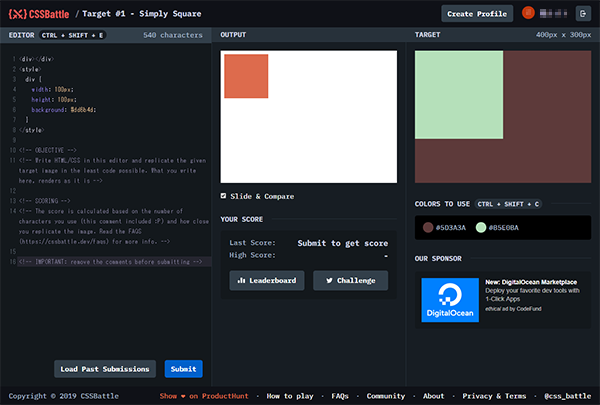Click the CTRL + SHIFT + E shortcut badge
The image size is (600, 405).
pos(72,35)
